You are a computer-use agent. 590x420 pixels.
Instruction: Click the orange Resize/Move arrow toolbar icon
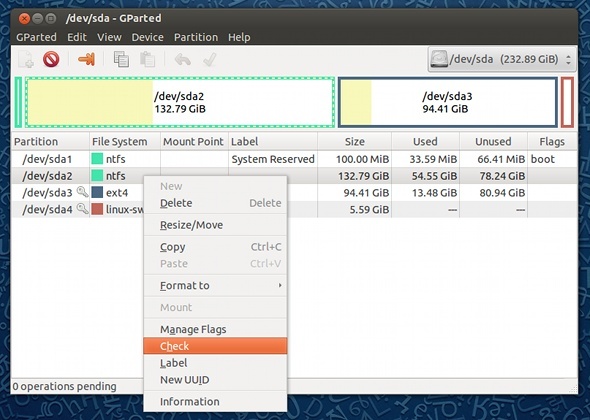[x=86, y=59]
